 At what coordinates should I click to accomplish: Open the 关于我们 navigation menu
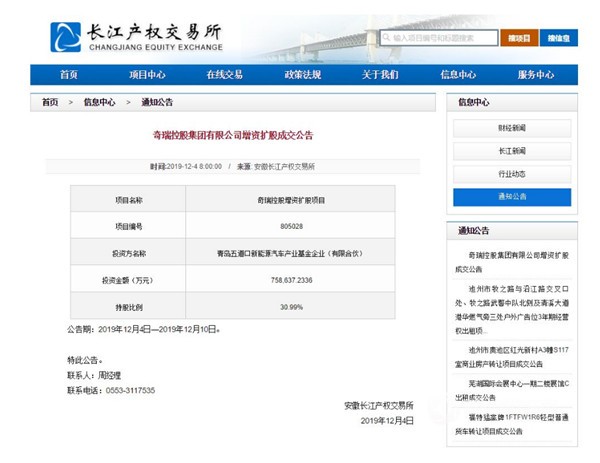pyautogui.click(x=380, y=75)
